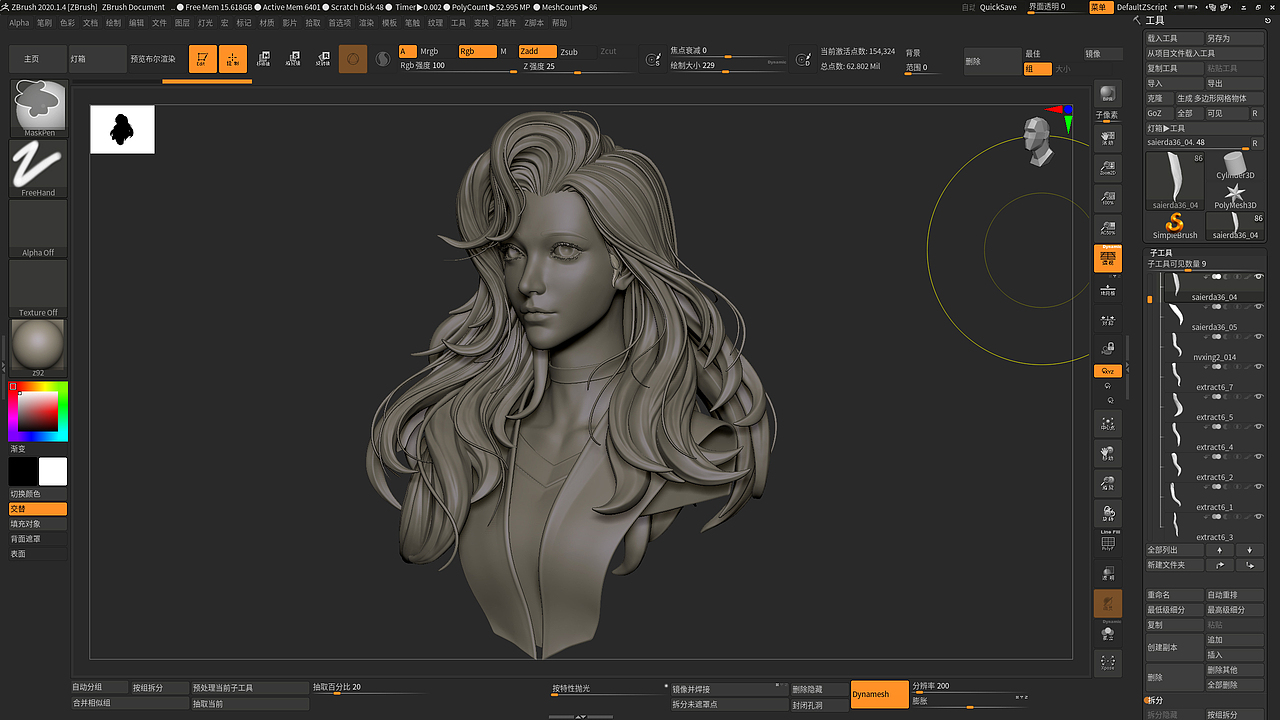Adjust the 绘制大小 draw size slider

click(x=727, y=66)
